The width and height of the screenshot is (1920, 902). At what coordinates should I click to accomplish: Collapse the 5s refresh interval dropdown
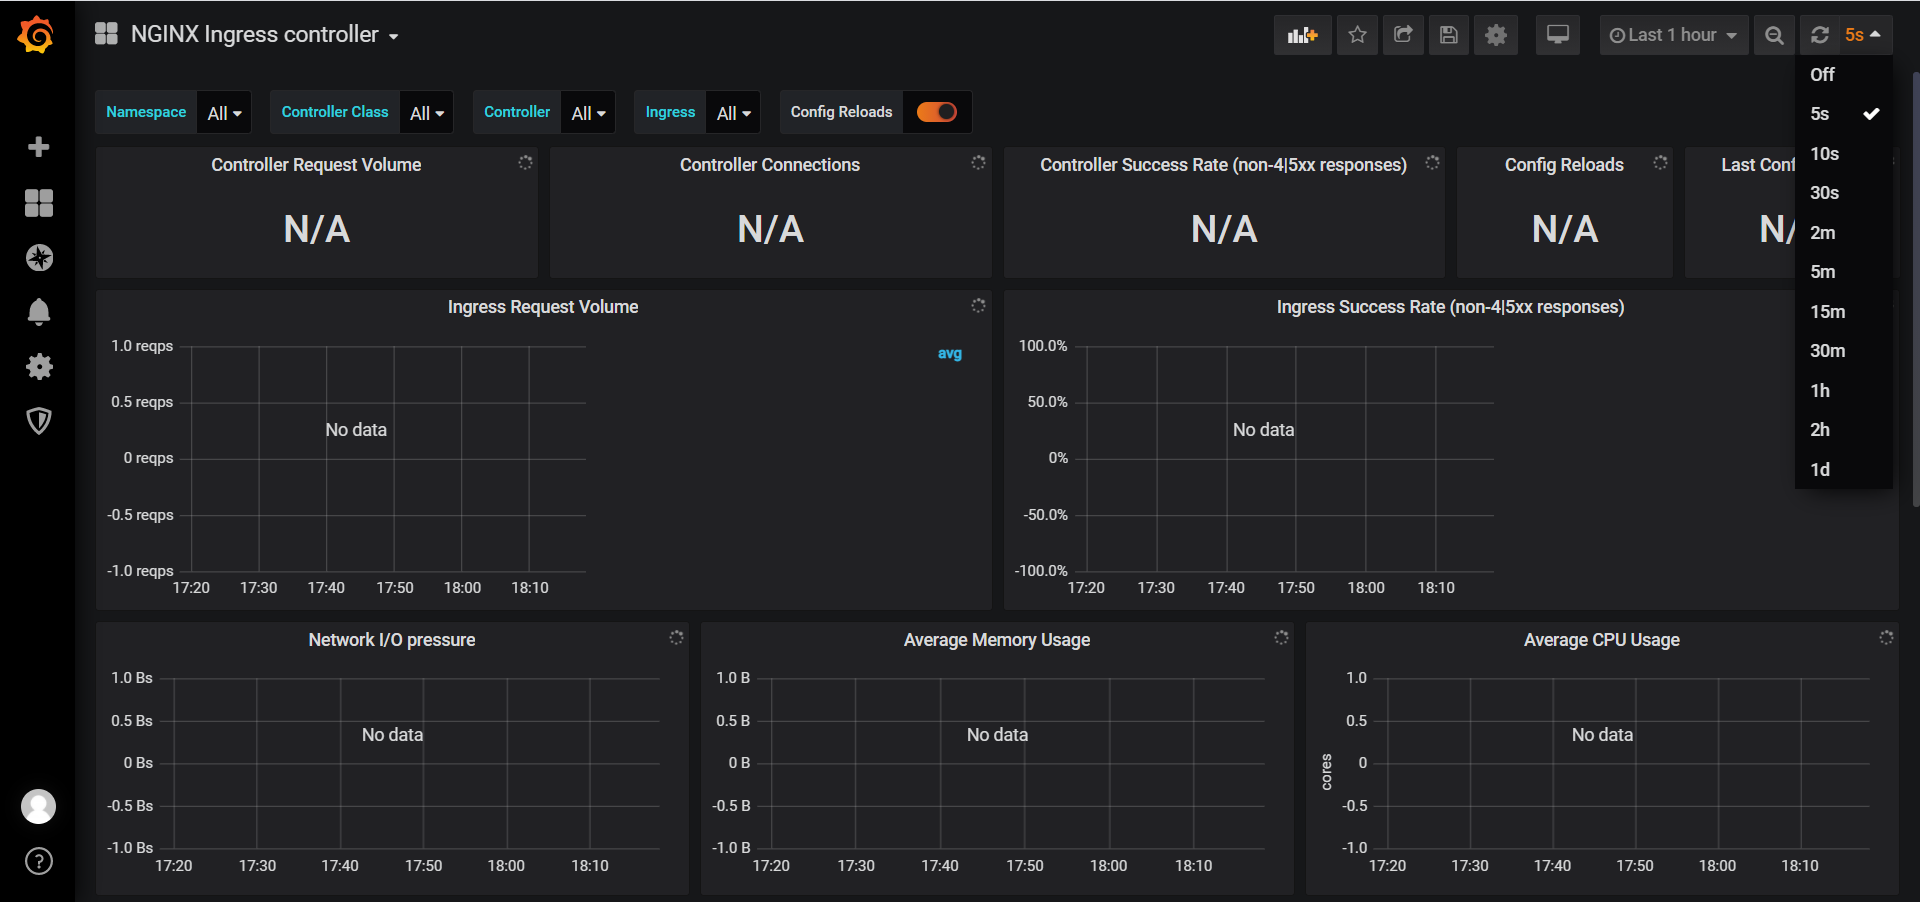pyautogui.click(x=1864, y=35)
